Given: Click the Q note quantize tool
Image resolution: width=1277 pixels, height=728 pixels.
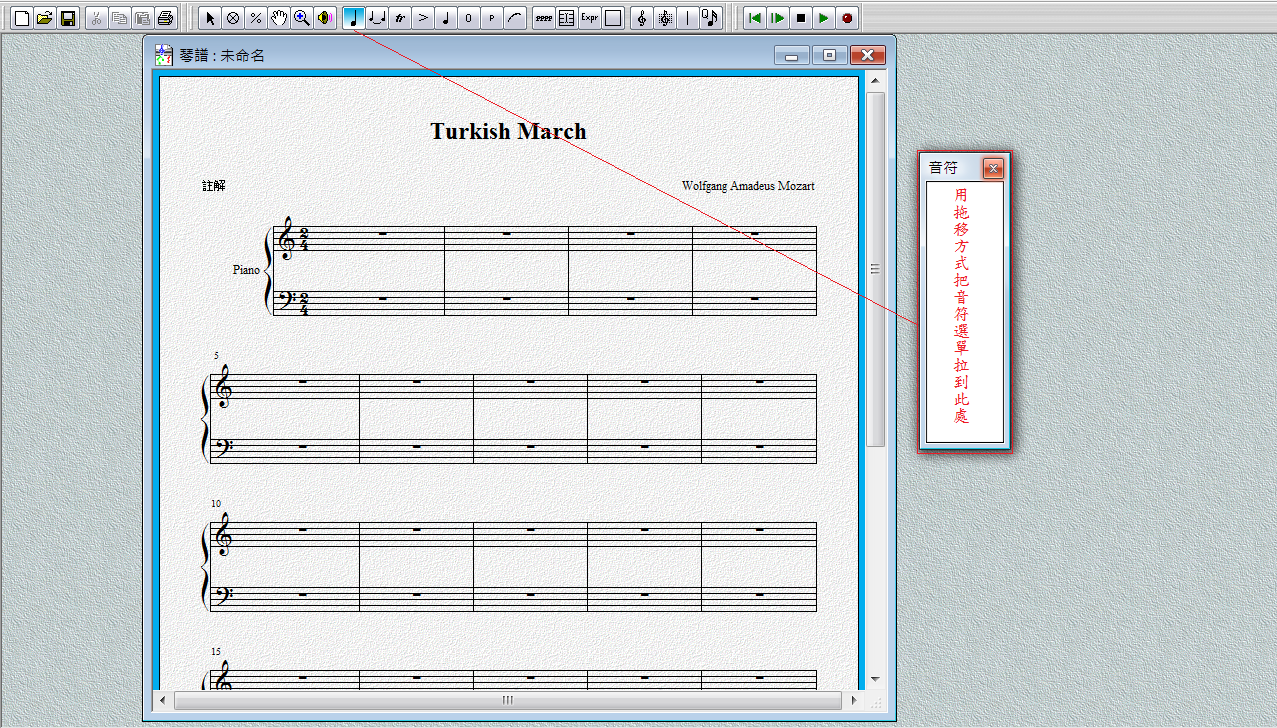Looking at the screenshot, I should click(x=710, y=18).
